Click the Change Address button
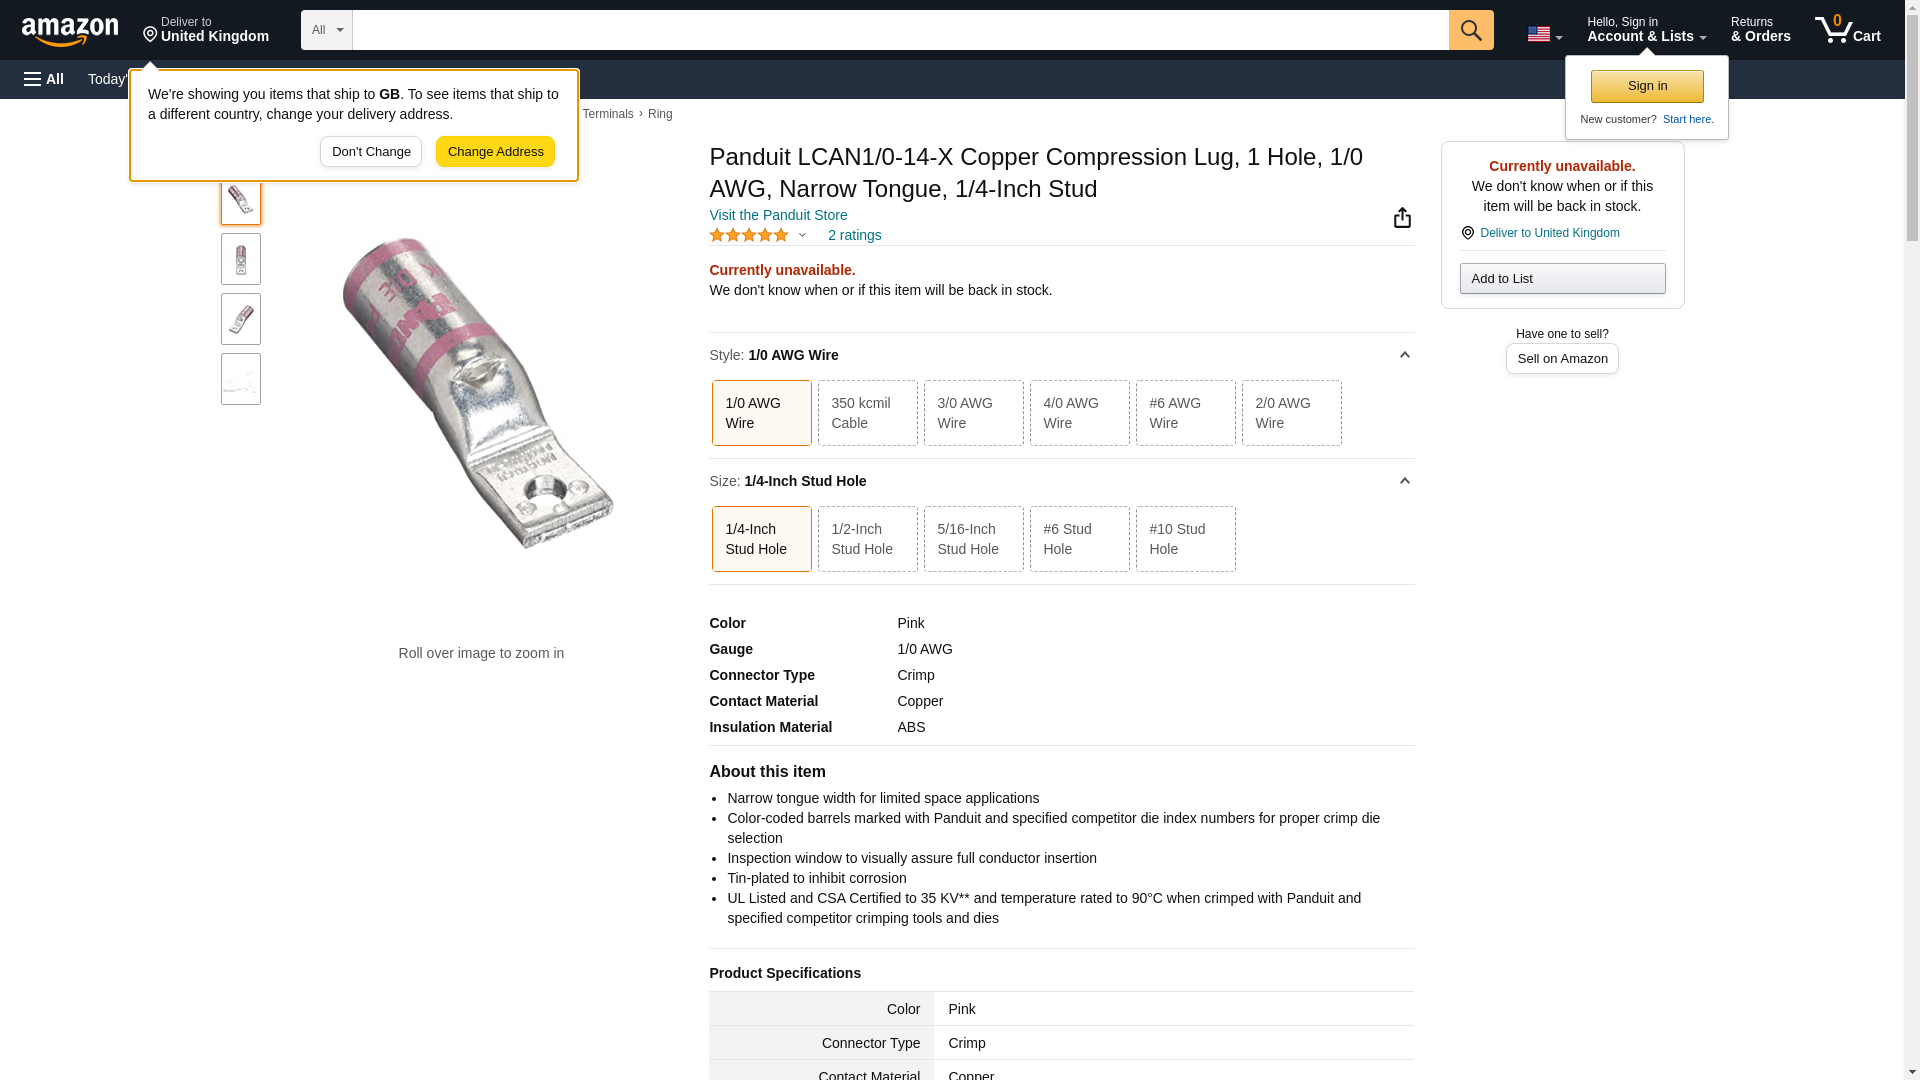 click(x=495, y=152)
